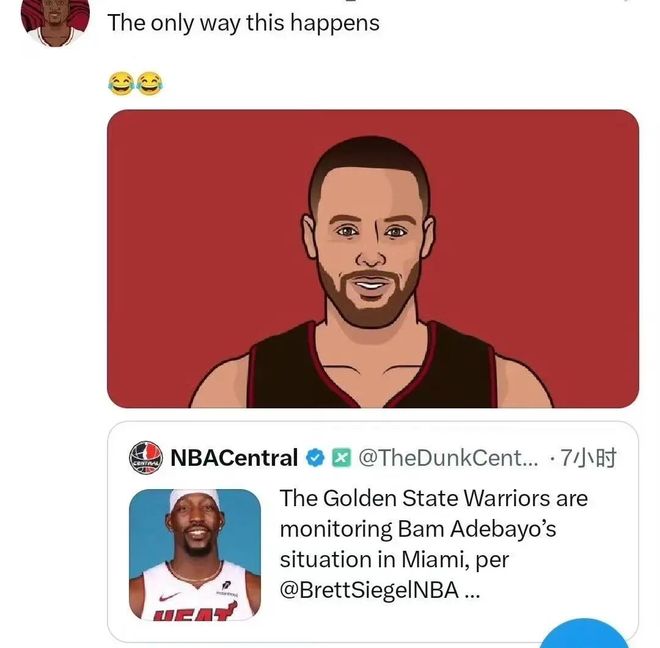Click the @TheDunkCent... handle
660x648 pixels.
(x=447, y=459)
